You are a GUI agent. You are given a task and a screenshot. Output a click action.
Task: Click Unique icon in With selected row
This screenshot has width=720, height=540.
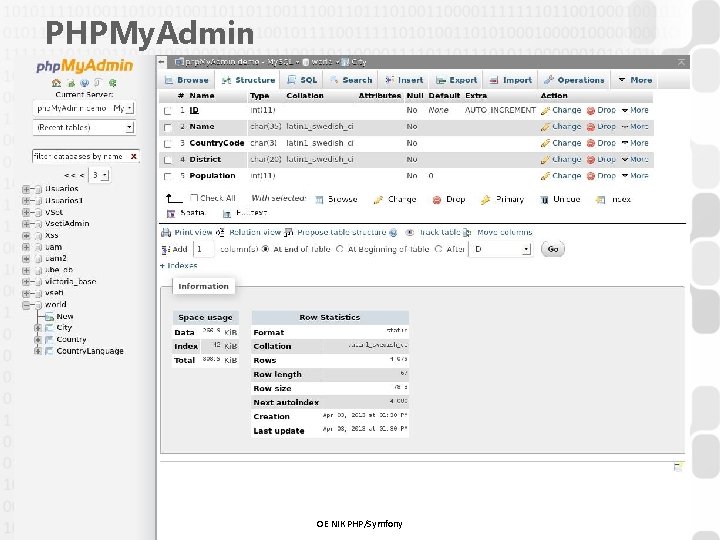tap(545, 200)
